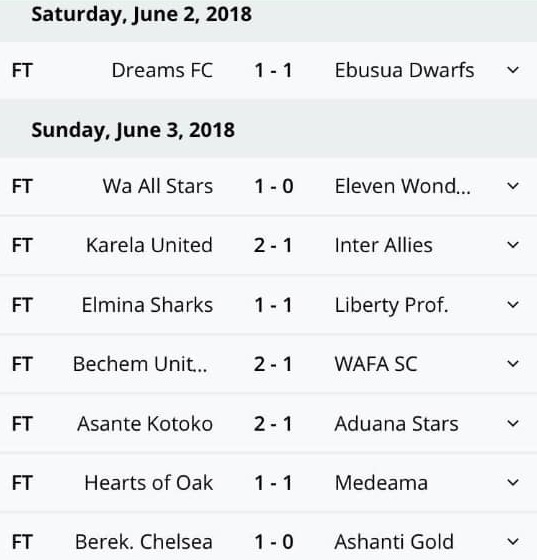Viewport: 537px width, 560px height.
Task: Select Sunday, June 3, 2018 date header
Action: tap(133, 130)
